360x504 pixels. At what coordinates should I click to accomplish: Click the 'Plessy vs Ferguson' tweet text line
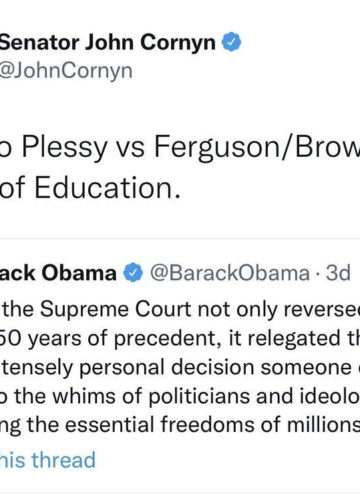click(180, 147)
